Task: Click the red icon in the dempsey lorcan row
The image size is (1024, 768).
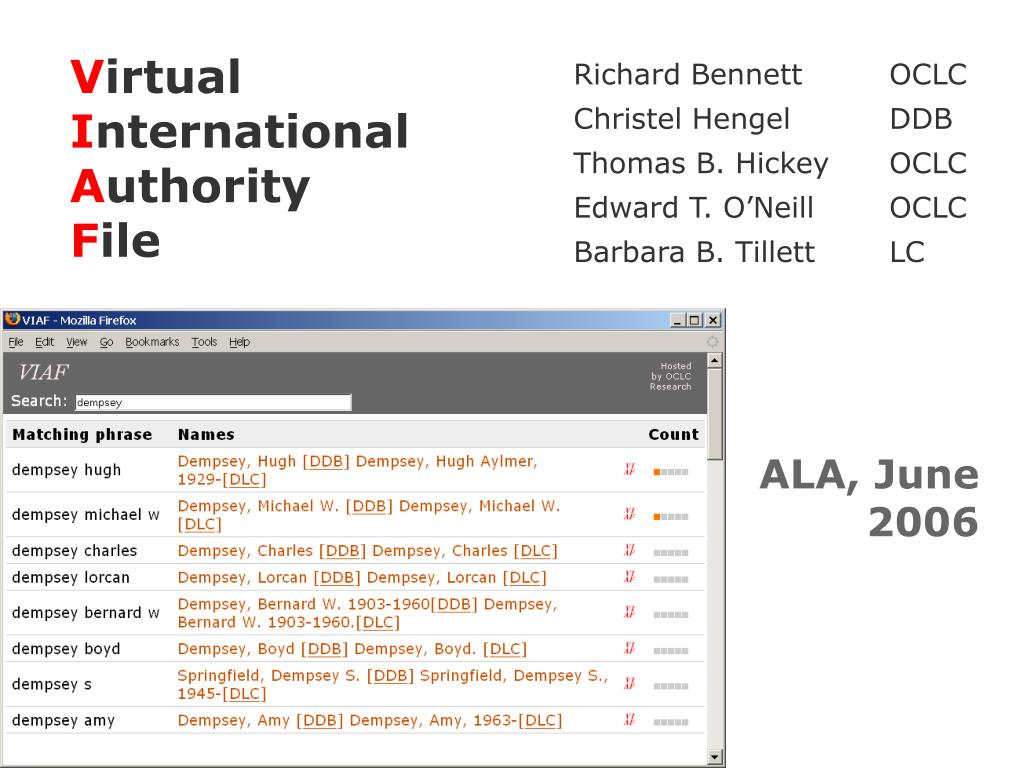Action: coord(630,577)
